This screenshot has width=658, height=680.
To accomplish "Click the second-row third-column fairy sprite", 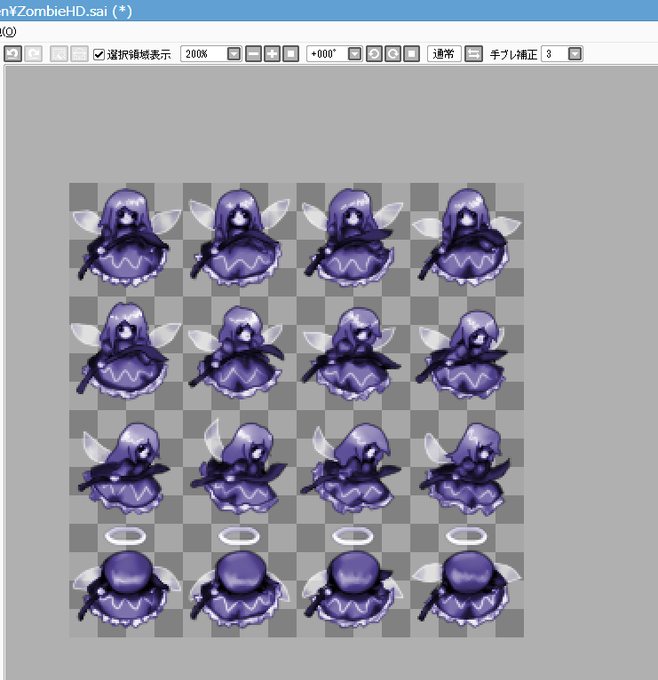I will pyautogui.click(x=353, y=352).
